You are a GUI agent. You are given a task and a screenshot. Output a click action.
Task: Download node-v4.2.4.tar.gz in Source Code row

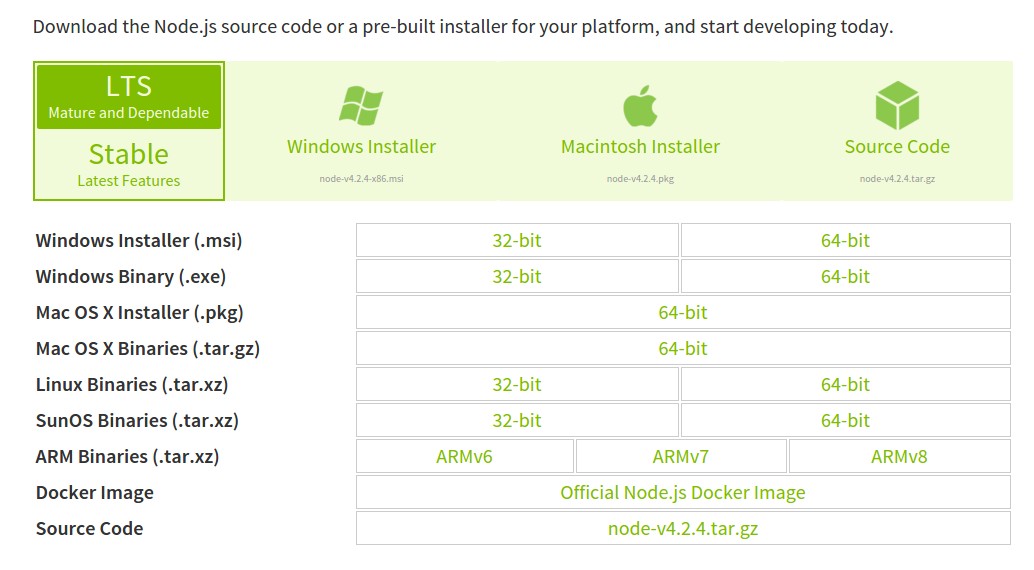point(683,528)
